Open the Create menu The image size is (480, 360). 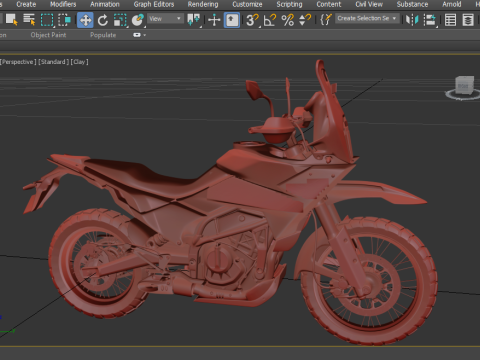[26, 4]
